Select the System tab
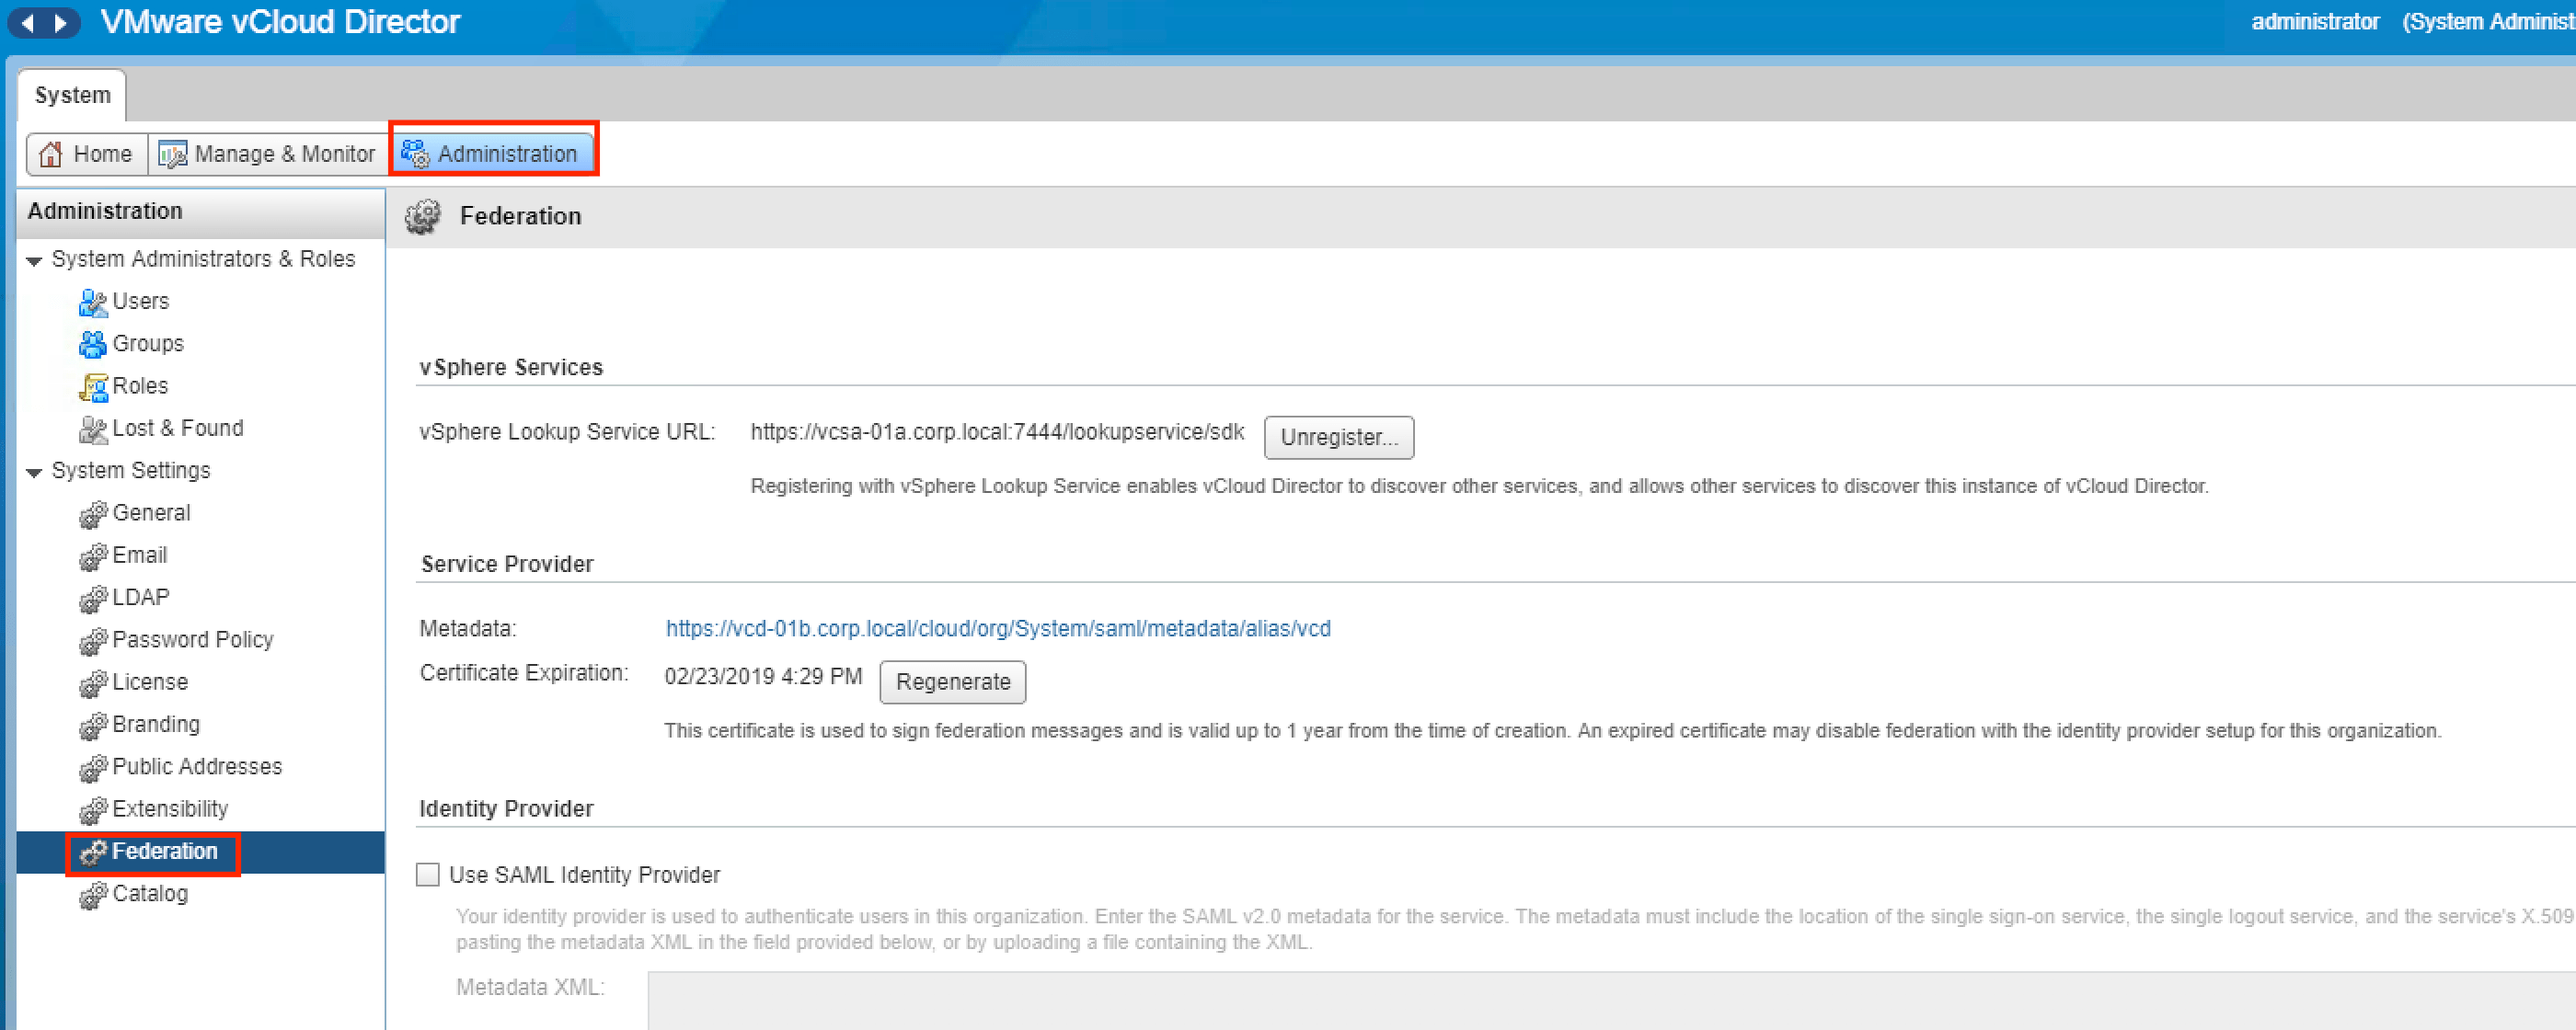 (72, 95)
